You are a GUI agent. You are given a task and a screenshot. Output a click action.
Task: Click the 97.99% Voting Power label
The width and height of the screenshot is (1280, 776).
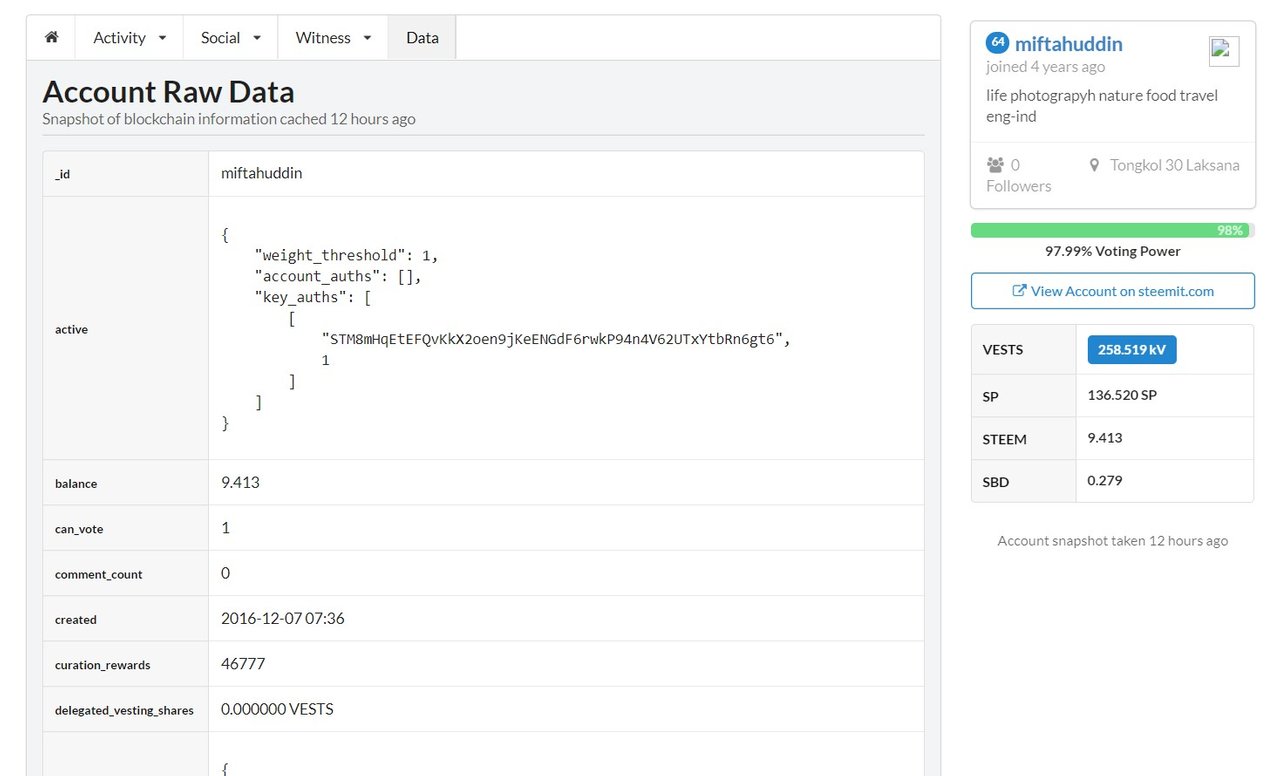pyautogui.click(x=1112, y=251)
